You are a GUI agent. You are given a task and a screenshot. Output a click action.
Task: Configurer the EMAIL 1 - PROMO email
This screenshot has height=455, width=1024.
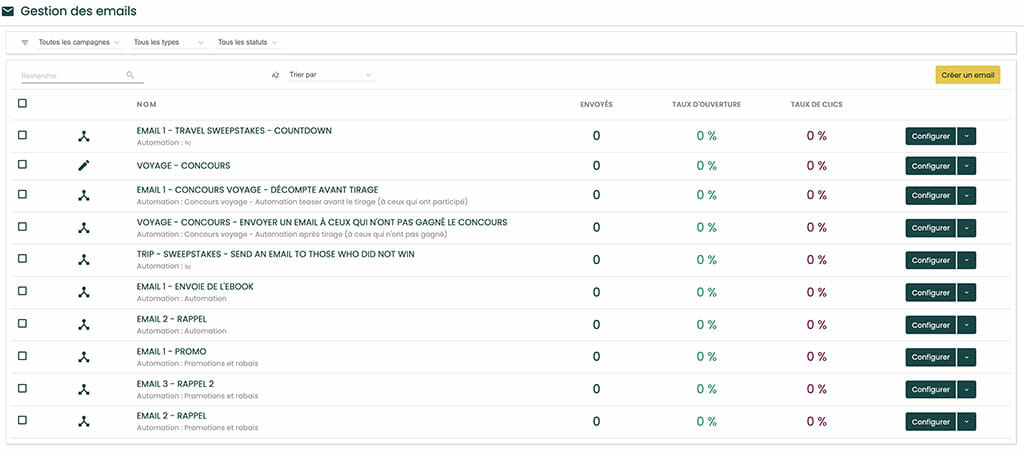(x=931, y=357)
